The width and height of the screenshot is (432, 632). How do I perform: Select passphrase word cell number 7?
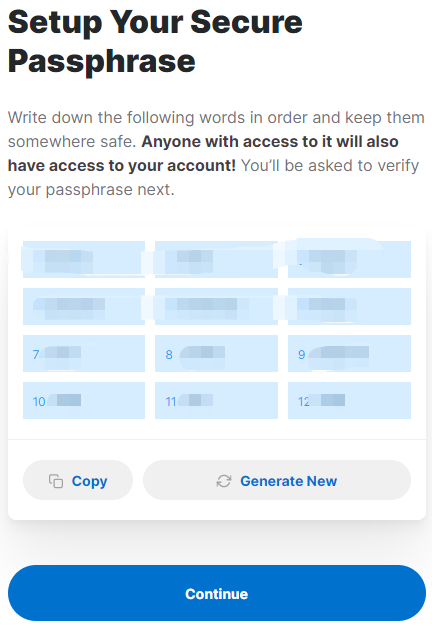pyautogui.click(x=84, y=353)
